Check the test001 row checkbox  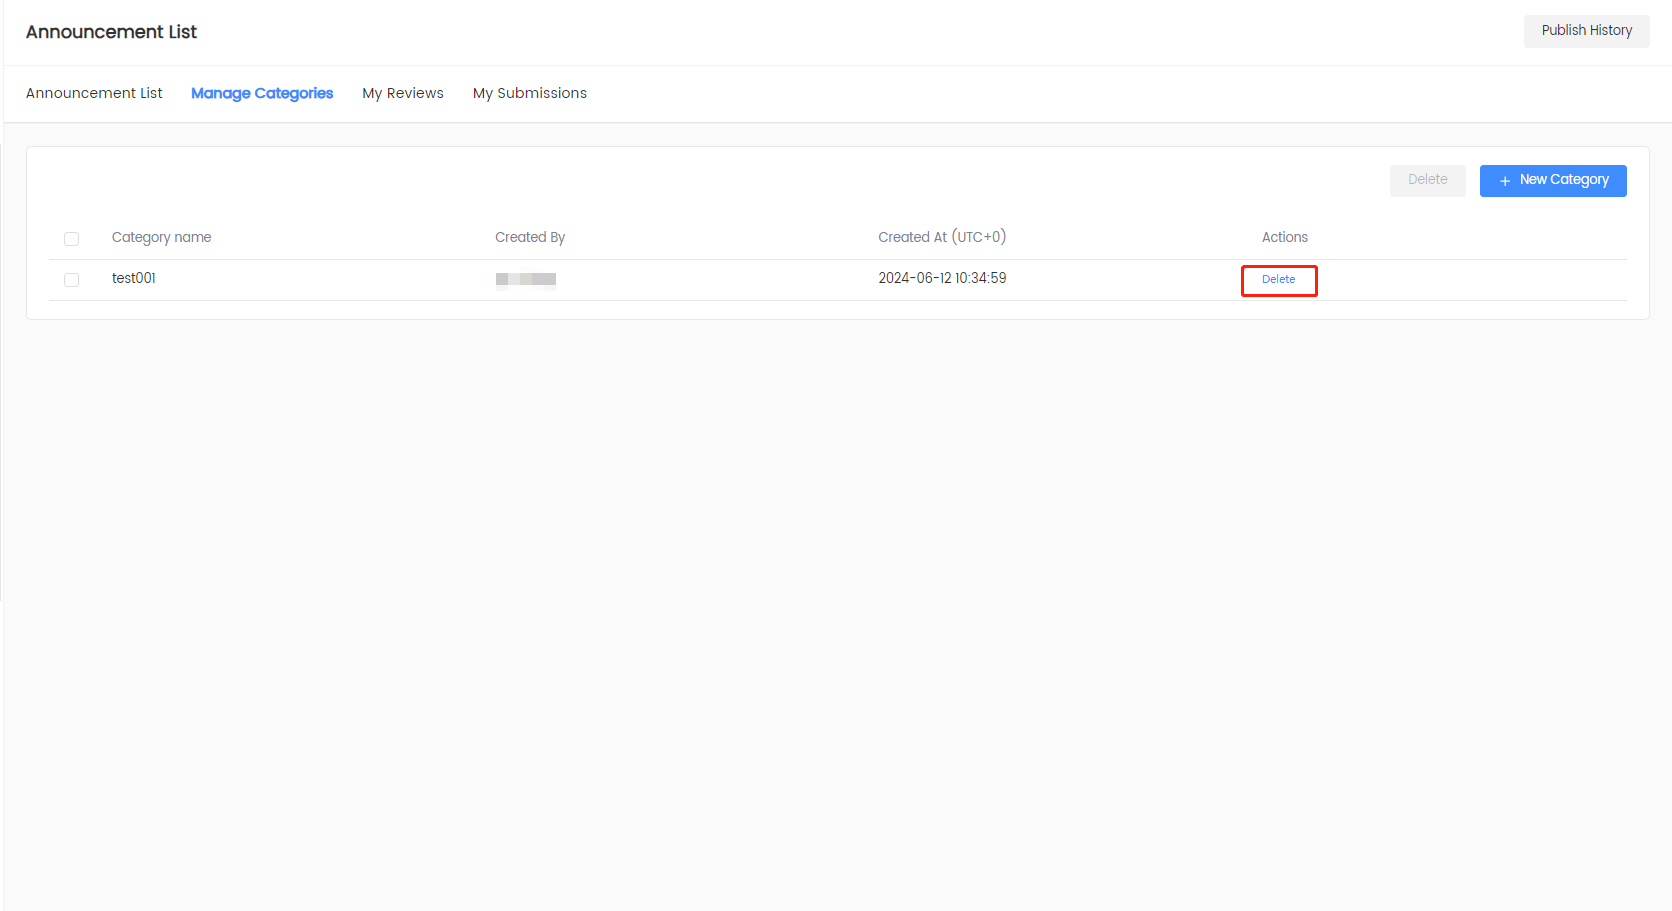pyautogui.click(x=71, y=280)
